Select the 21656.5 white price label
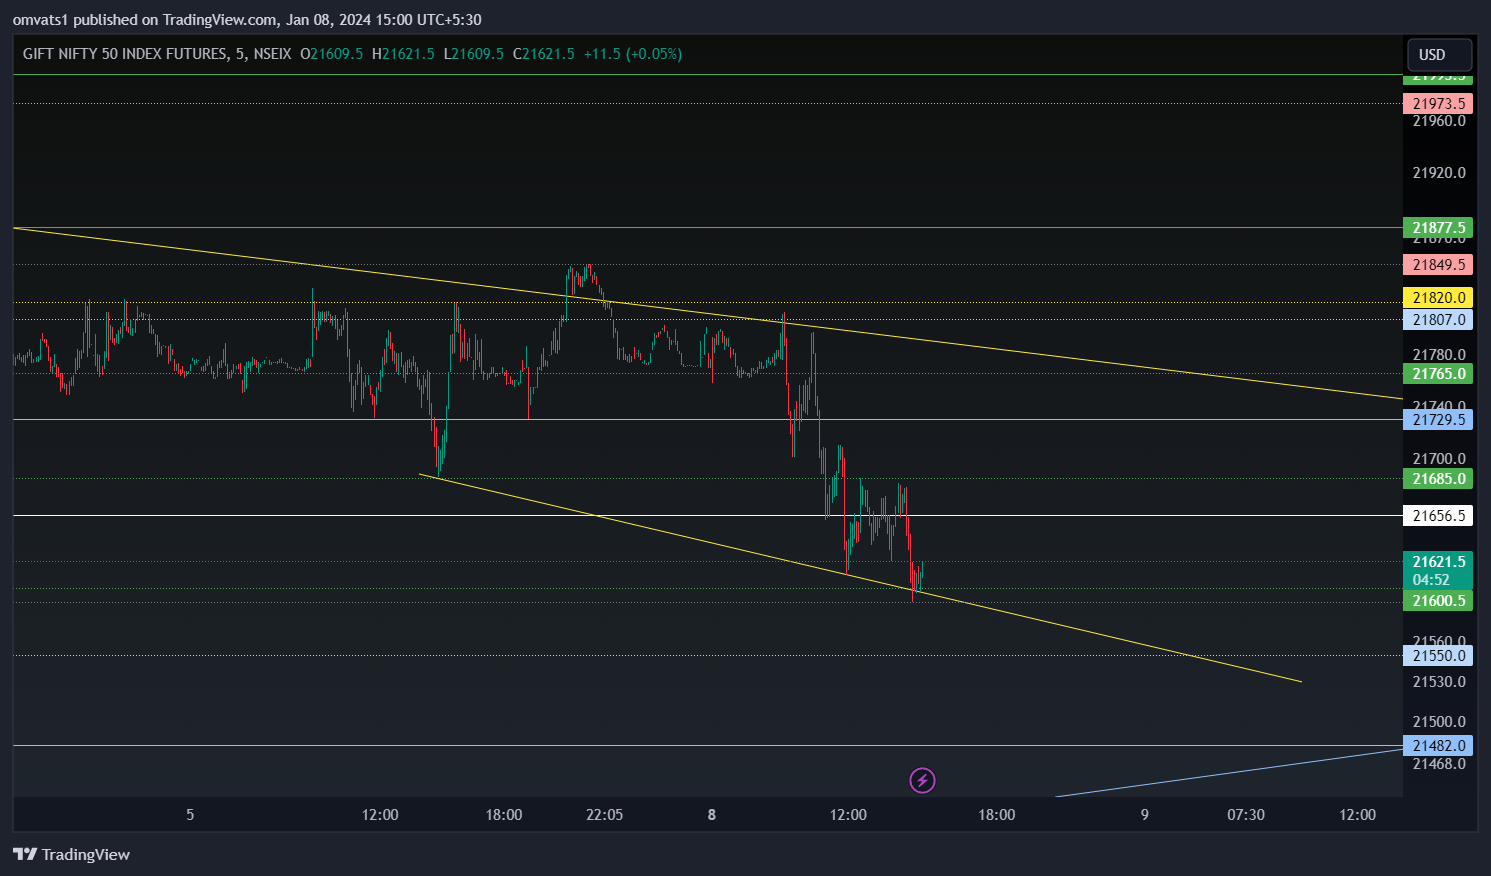 pyautogui.click(x=1438, y=516)
